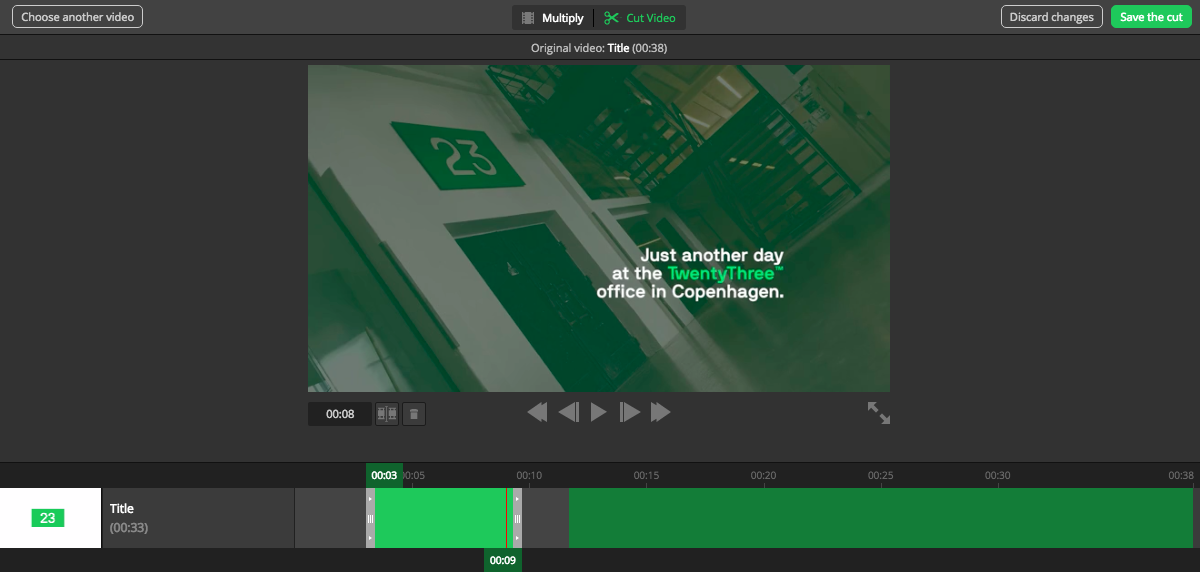Enter fullscreen using the expand arrows icon
The height and width of the screenshot is (572, 1200).
tap(879, 413)
